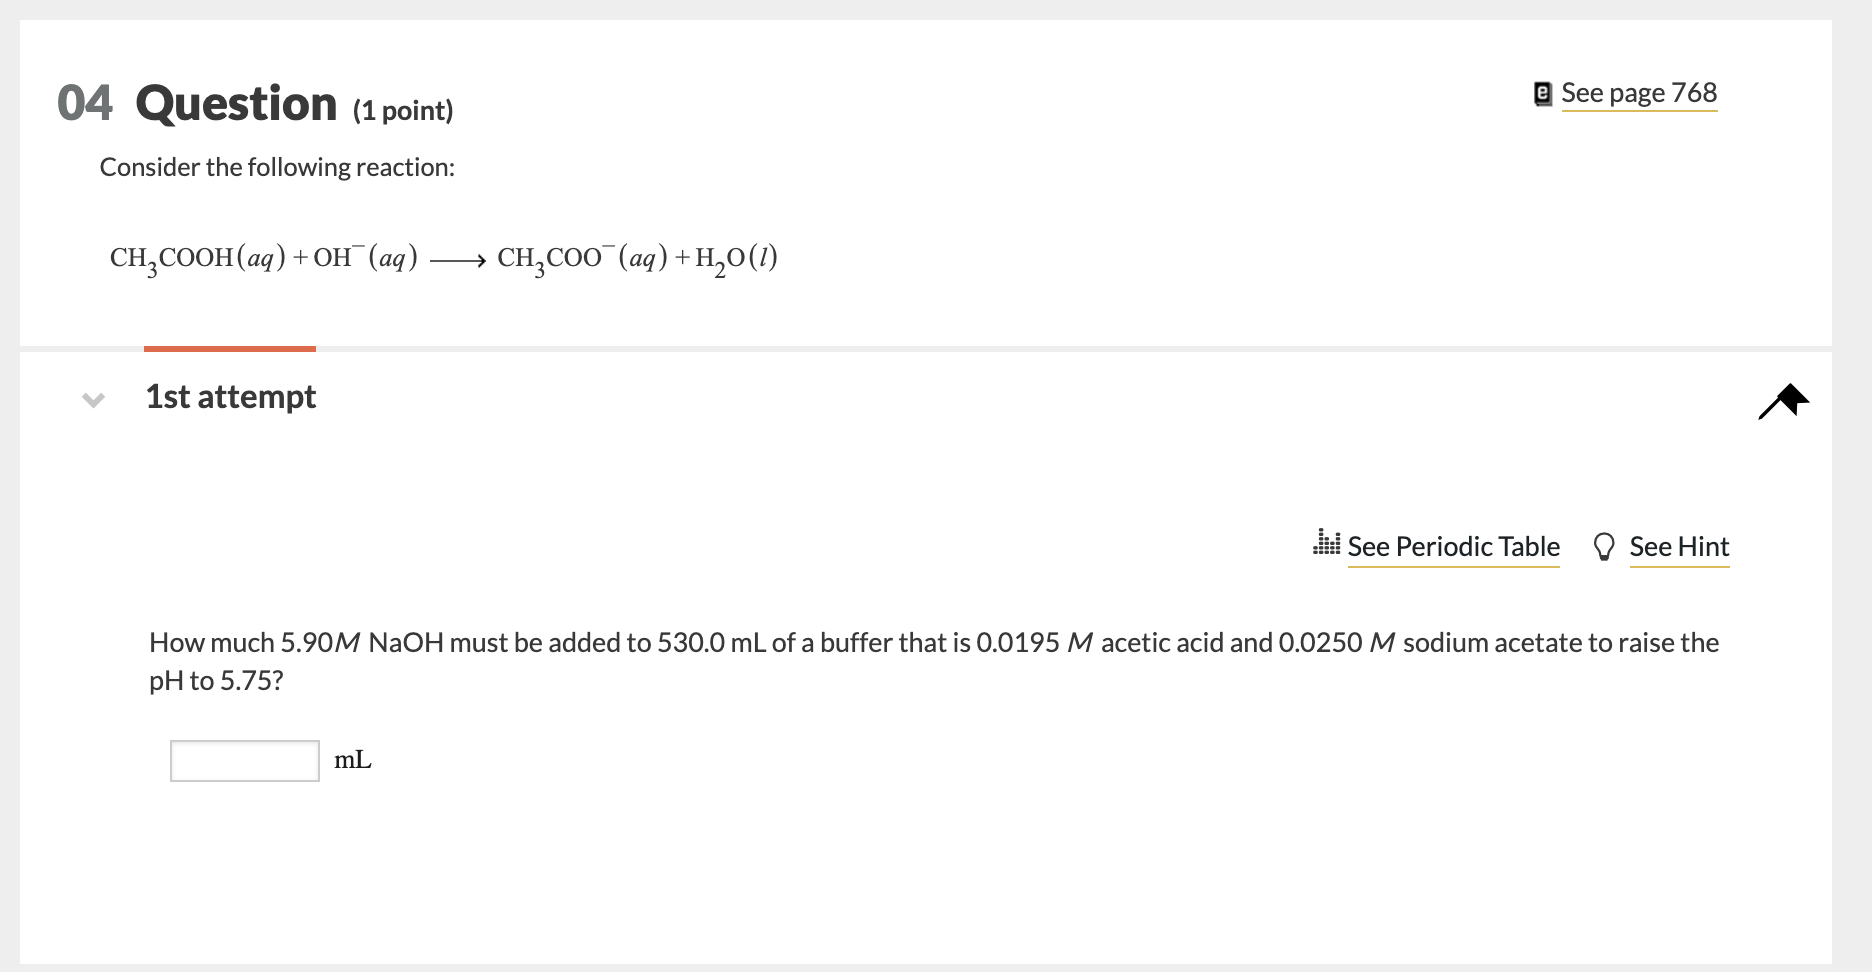Image resolution: width=1872 pixels, height=972 pixels.
Task: Open the See page 768 link
Action: click(1639, 93)
